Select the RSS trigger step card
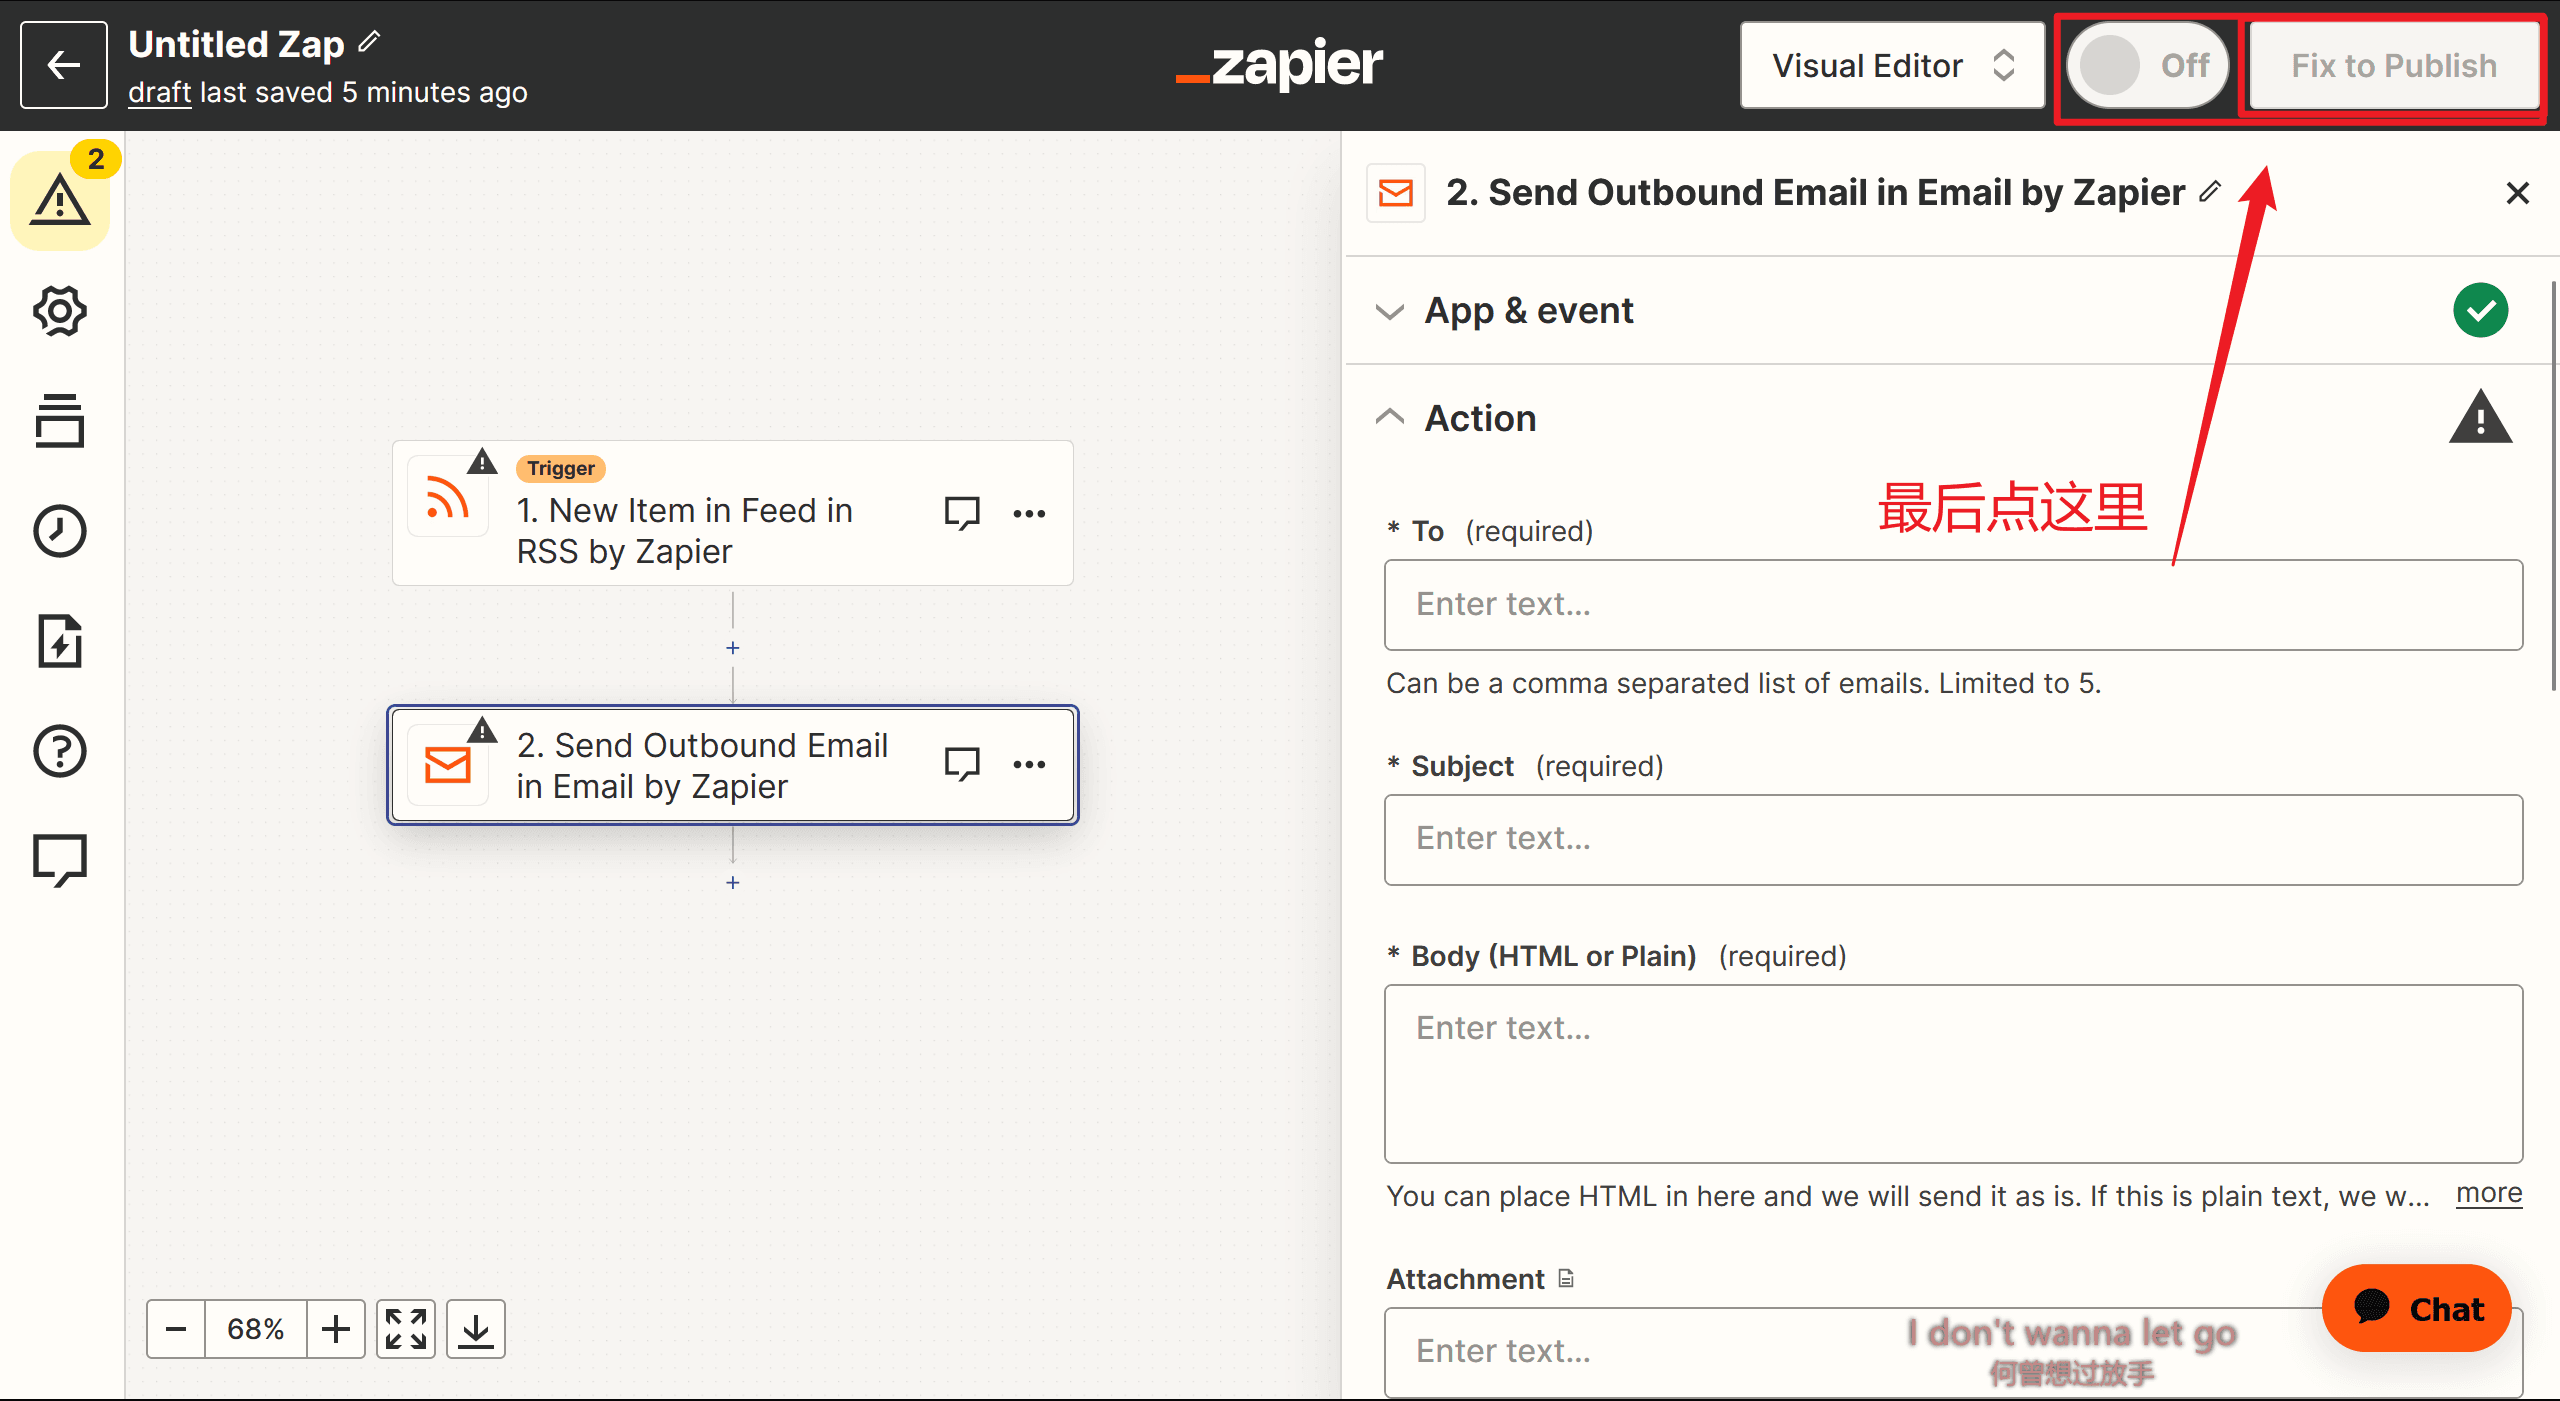Viewport: 2560px width, 1401px height. pyautogui.click(x=733, y=513)
